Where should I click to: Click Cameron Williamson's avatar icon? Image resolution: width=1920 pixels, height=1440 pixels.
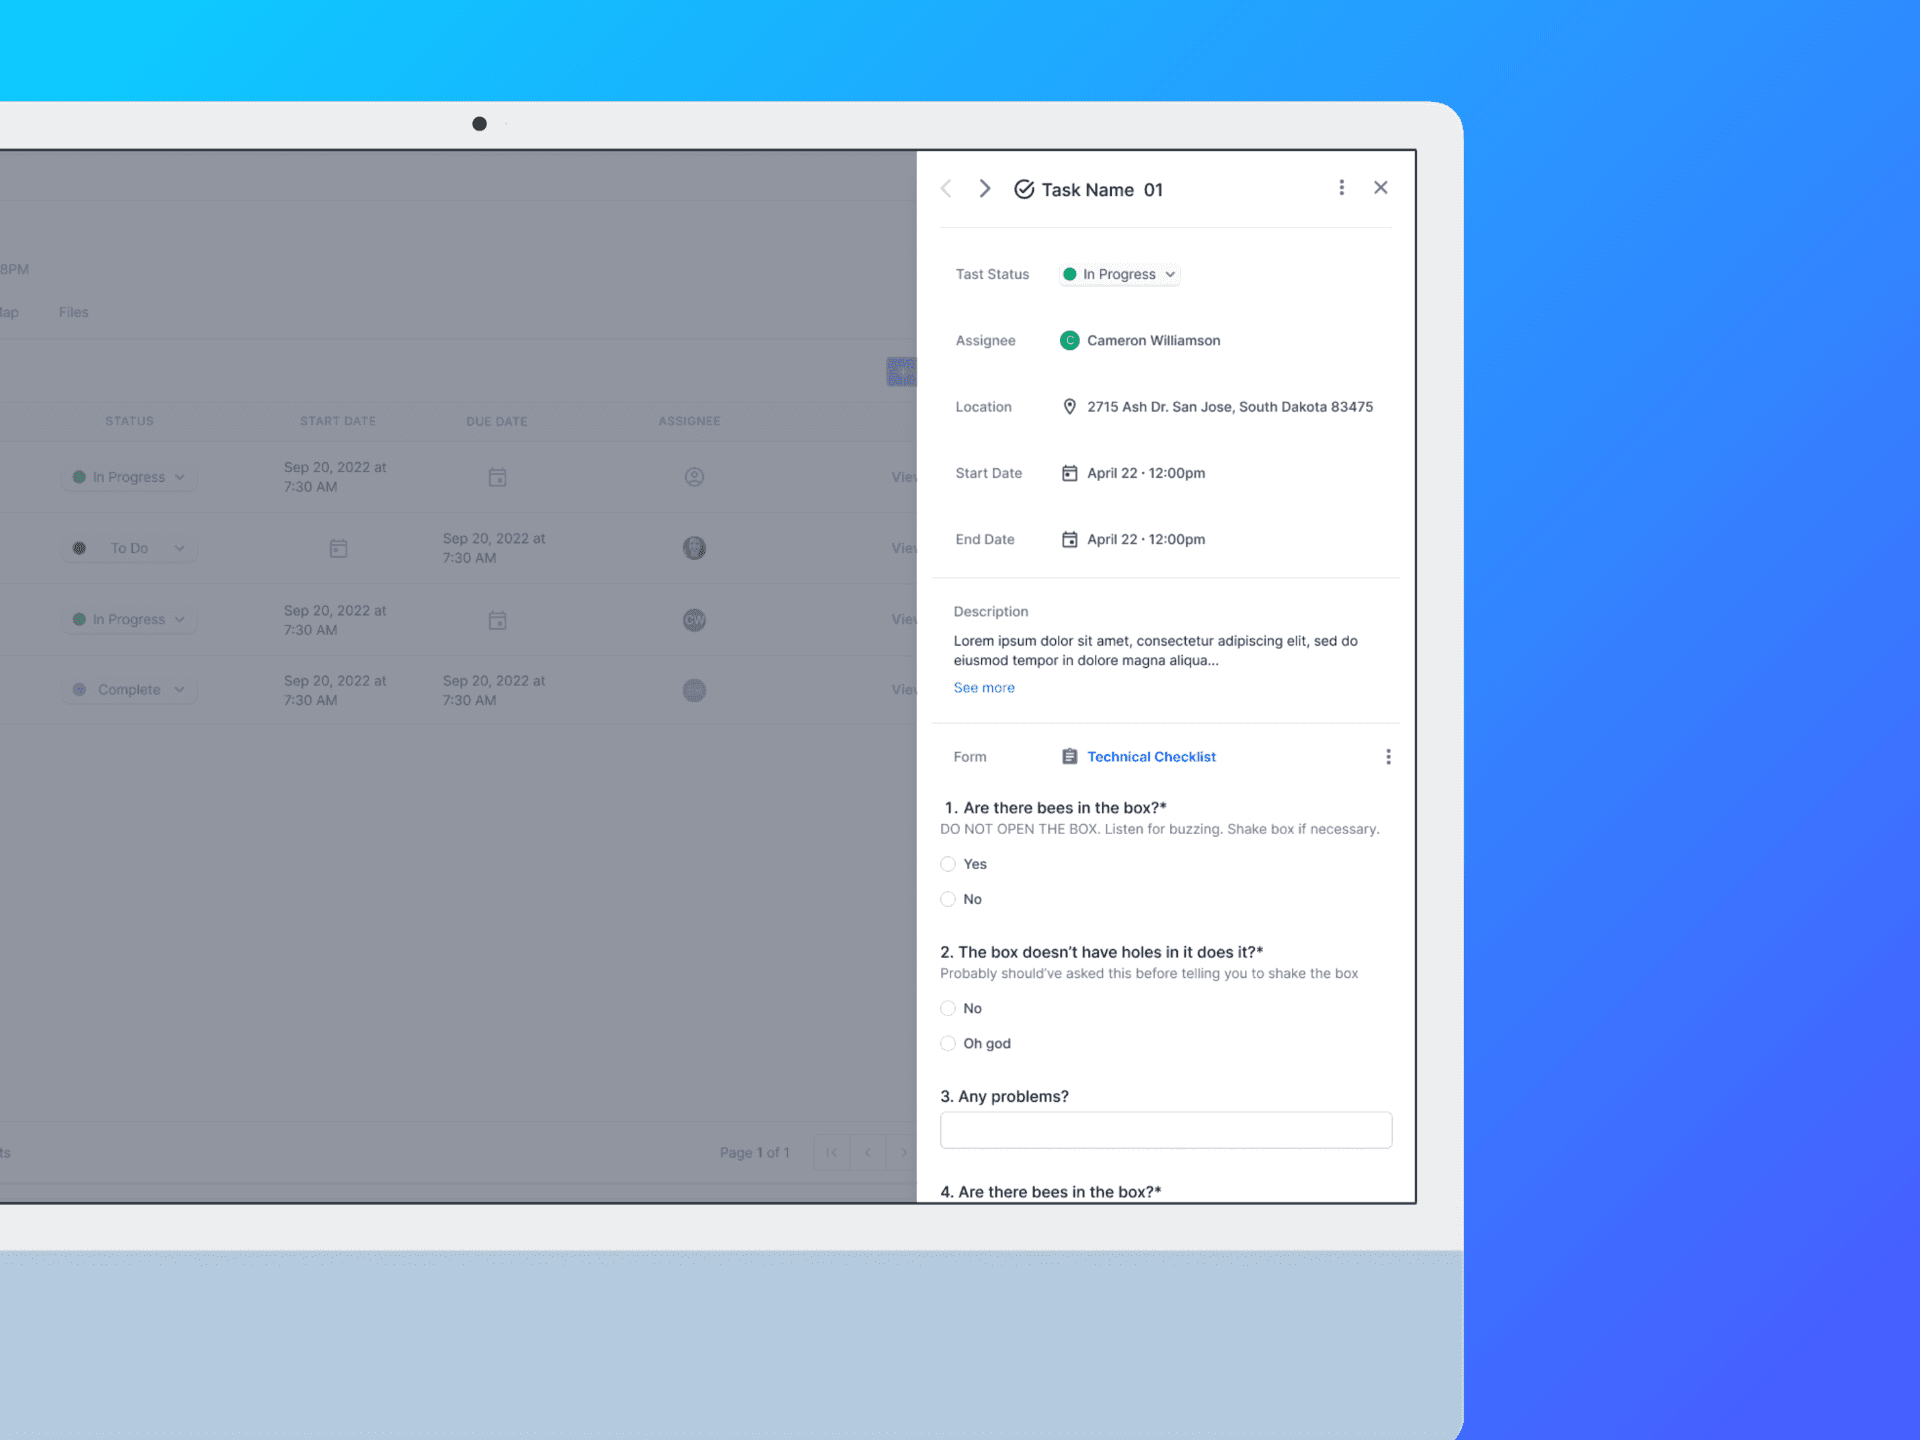click(x=1069, y=341)
